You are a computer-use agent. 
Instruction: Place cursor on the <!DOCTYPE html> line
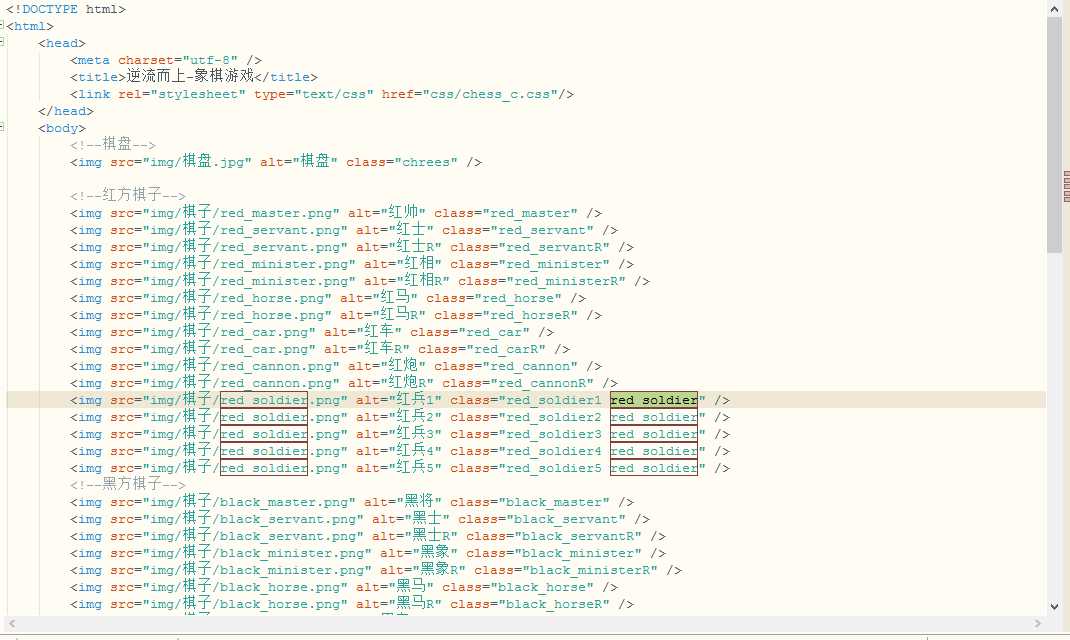pyautogui.click(x=66, y=9)
